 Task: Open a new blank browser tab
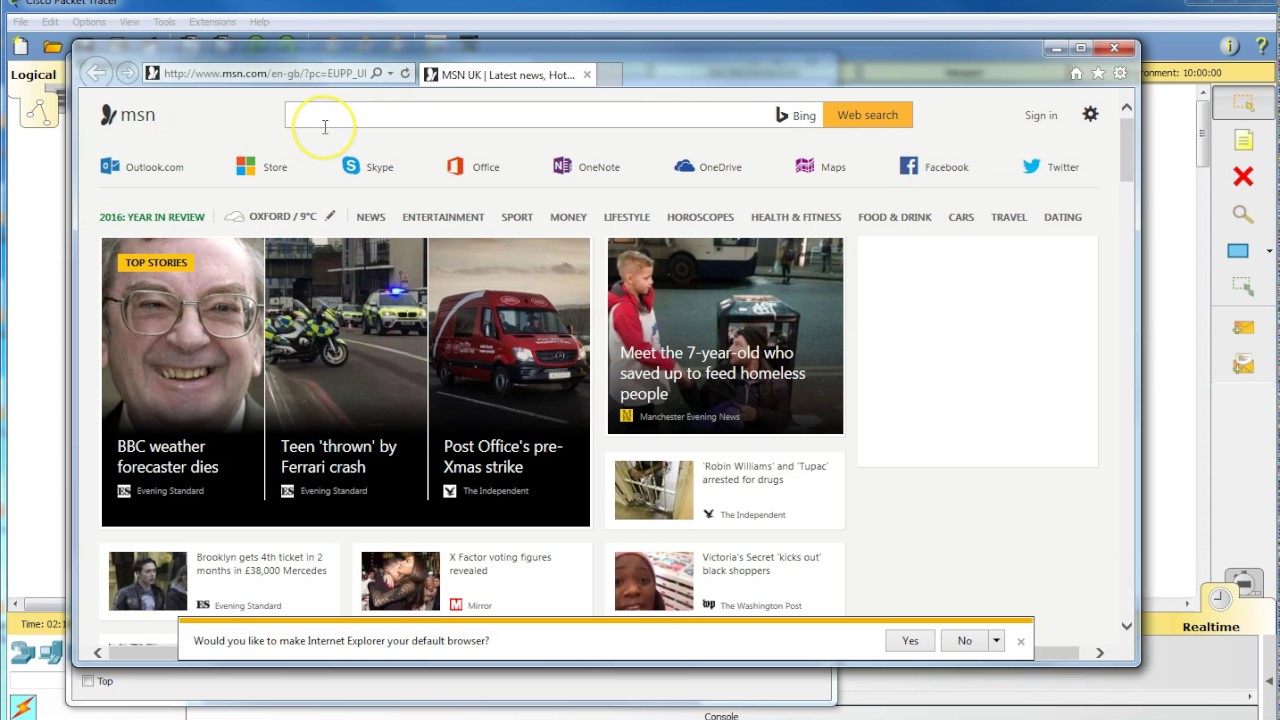[609, 74]
